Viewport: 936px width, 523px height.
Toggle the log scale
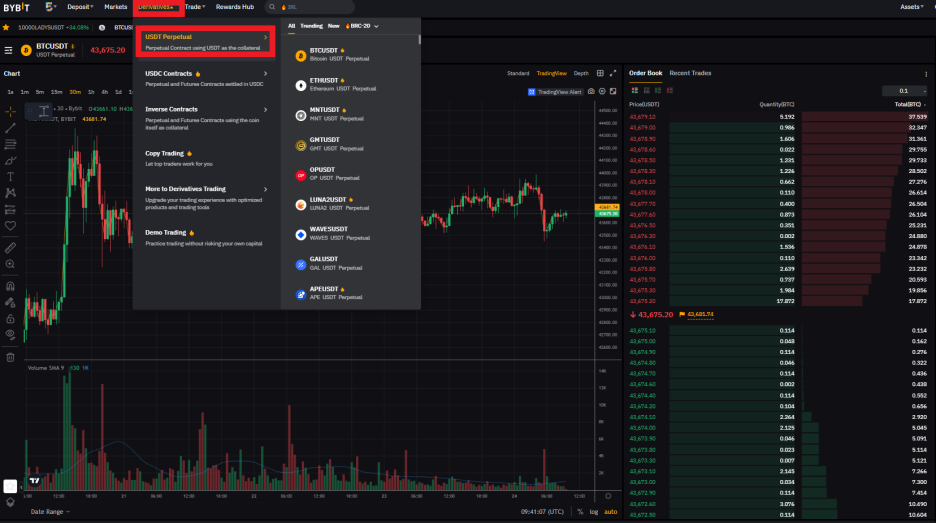594,512
